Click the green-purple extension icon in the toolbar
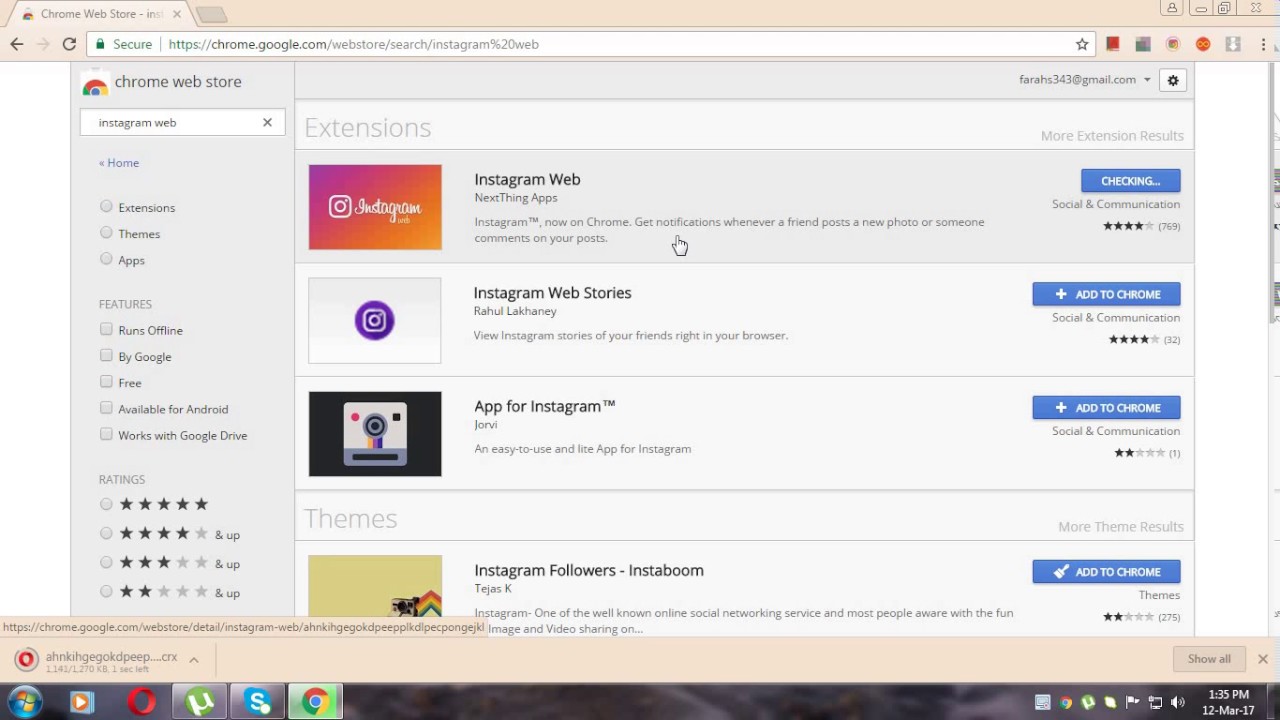Screen dimensions: 1280x720 click(x=1143, y=44)
